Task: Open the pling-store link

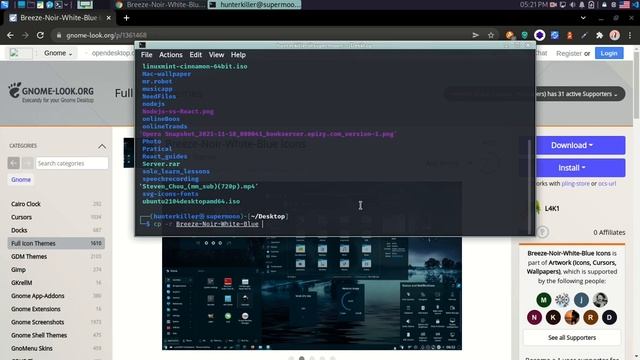Action: [x=575, y=184]
